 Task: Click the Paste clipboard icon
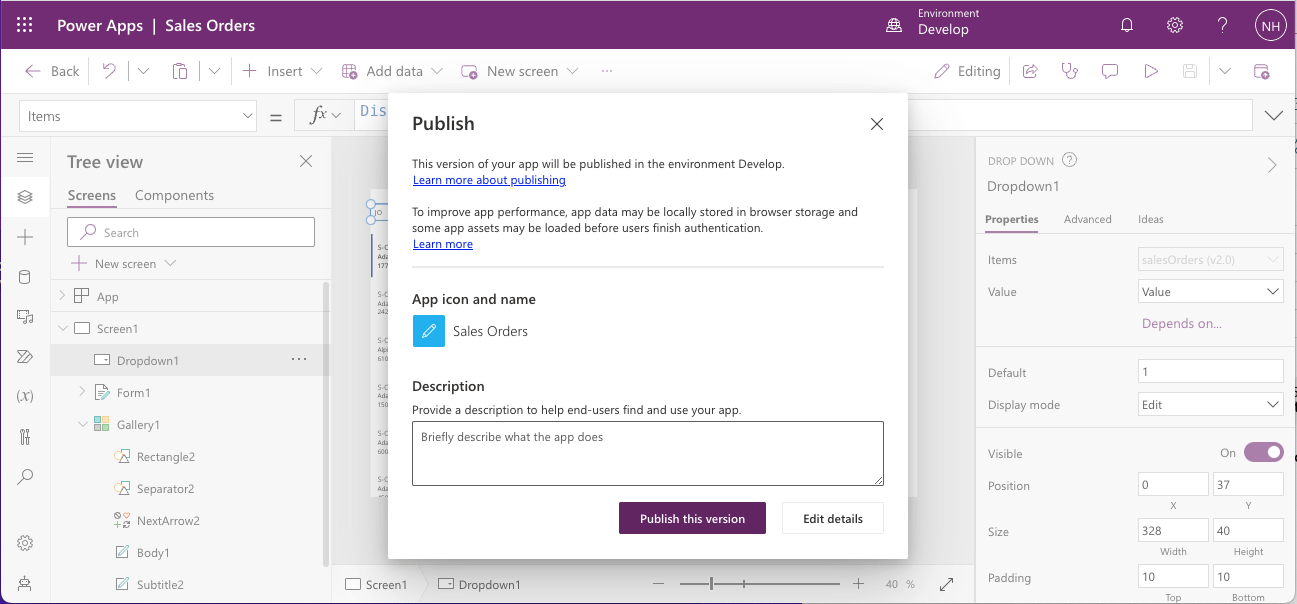(180, 71)
